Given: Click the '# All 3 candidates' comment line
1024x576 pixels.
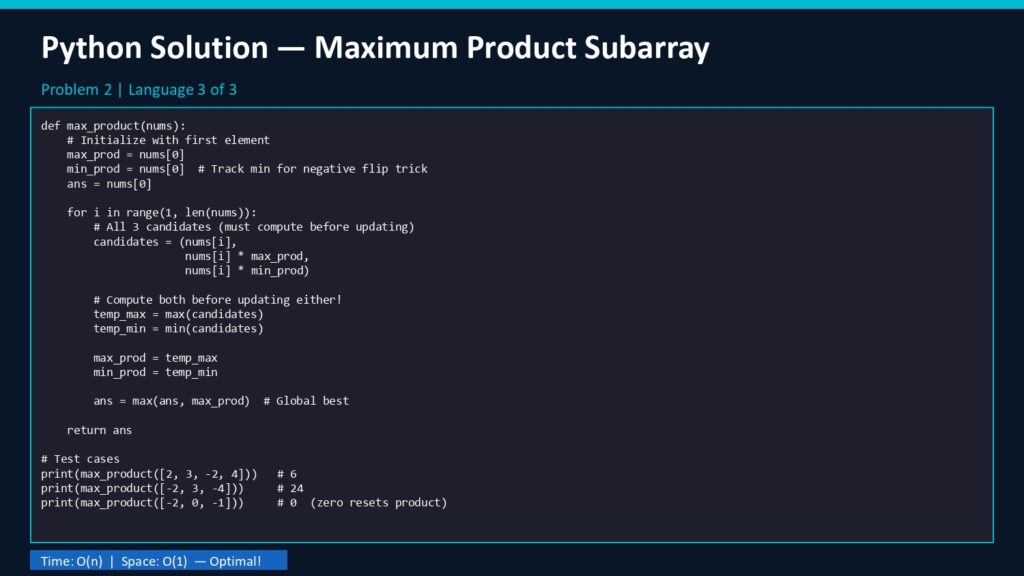Looking at the screenshot, I should coord(253,227).
